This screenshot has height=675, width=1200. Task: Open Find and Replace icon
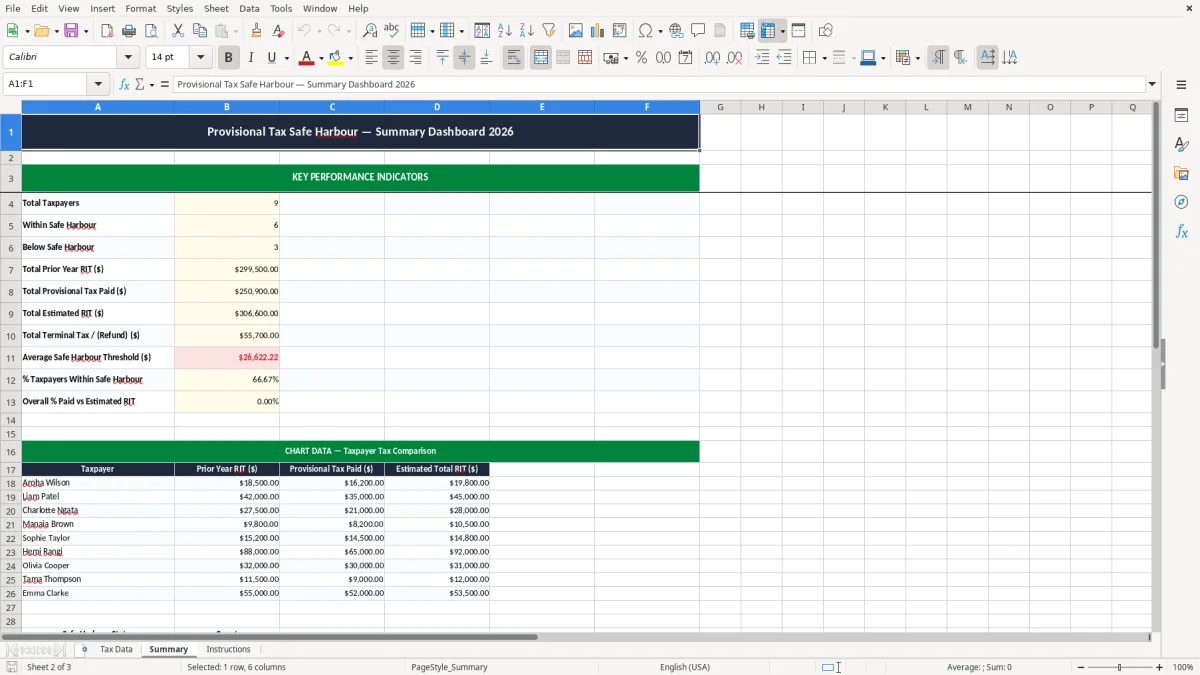[370, 31]
